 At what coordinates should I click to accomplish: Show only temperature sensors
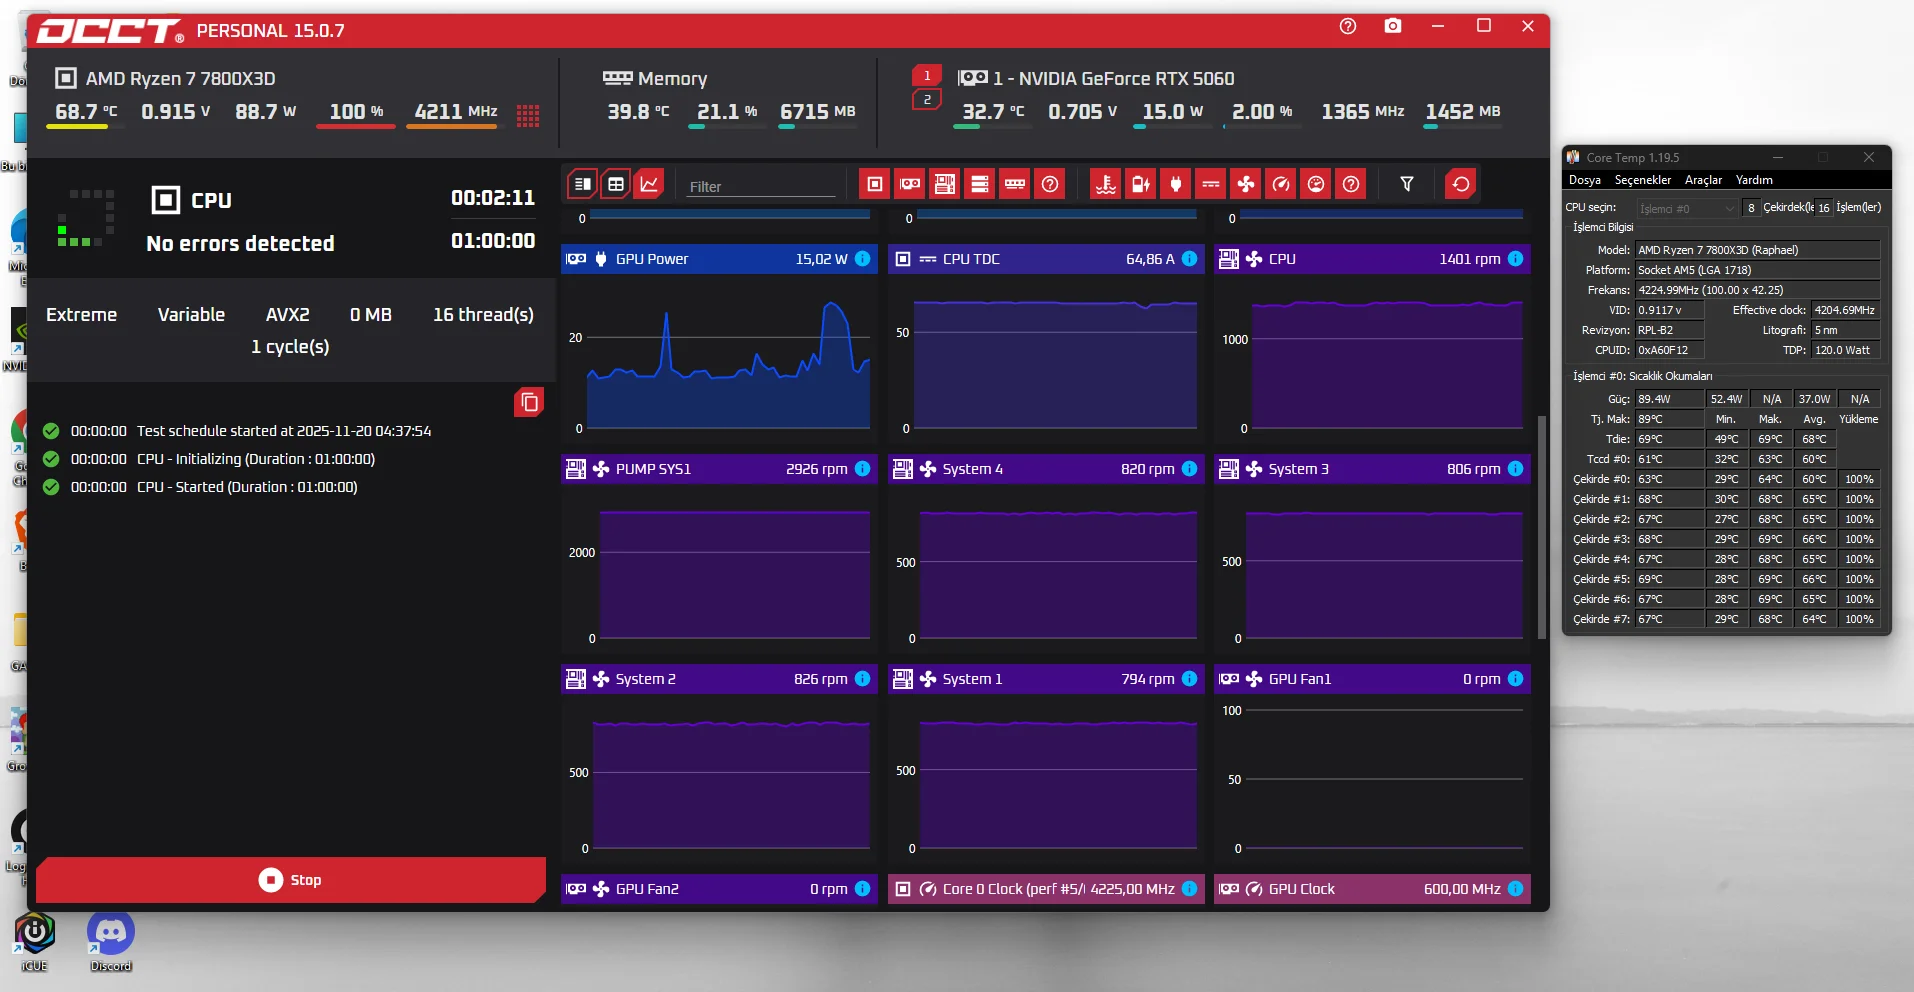1106,184
